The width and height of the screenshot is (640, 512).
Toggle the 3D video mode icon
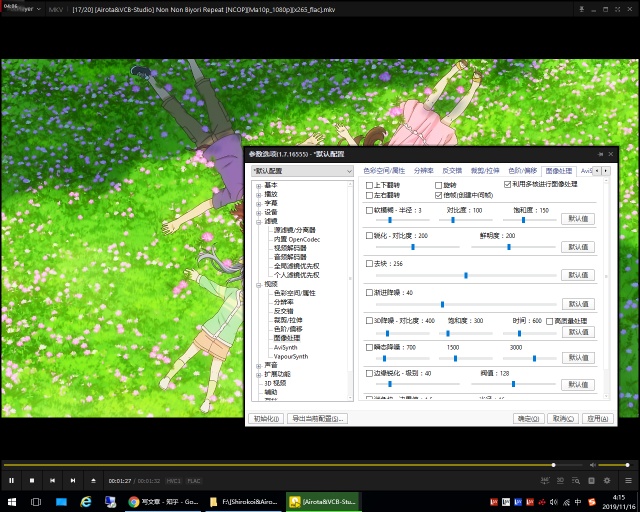point(560,481)
